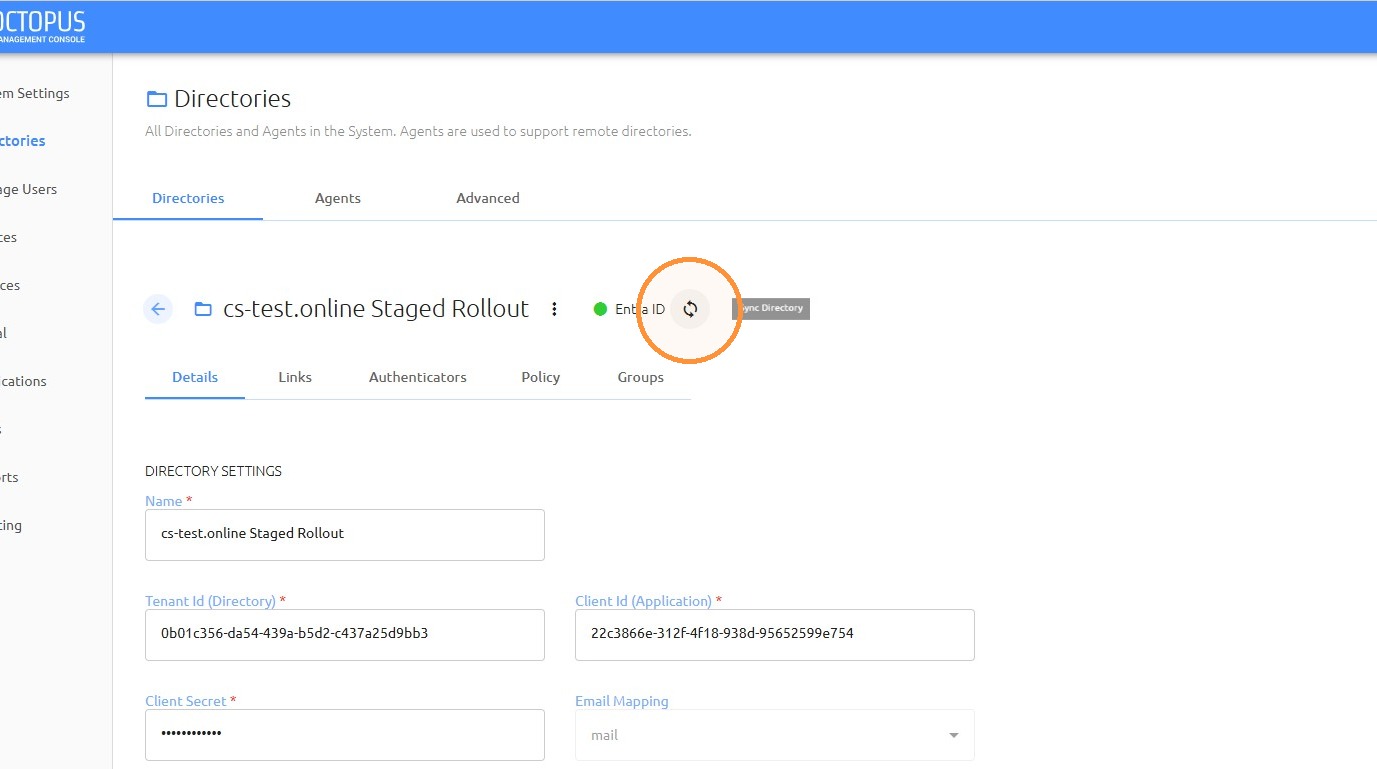1377x769 pixels.
Task: Click the "Client Secret" field label
Action: point(186,701)
